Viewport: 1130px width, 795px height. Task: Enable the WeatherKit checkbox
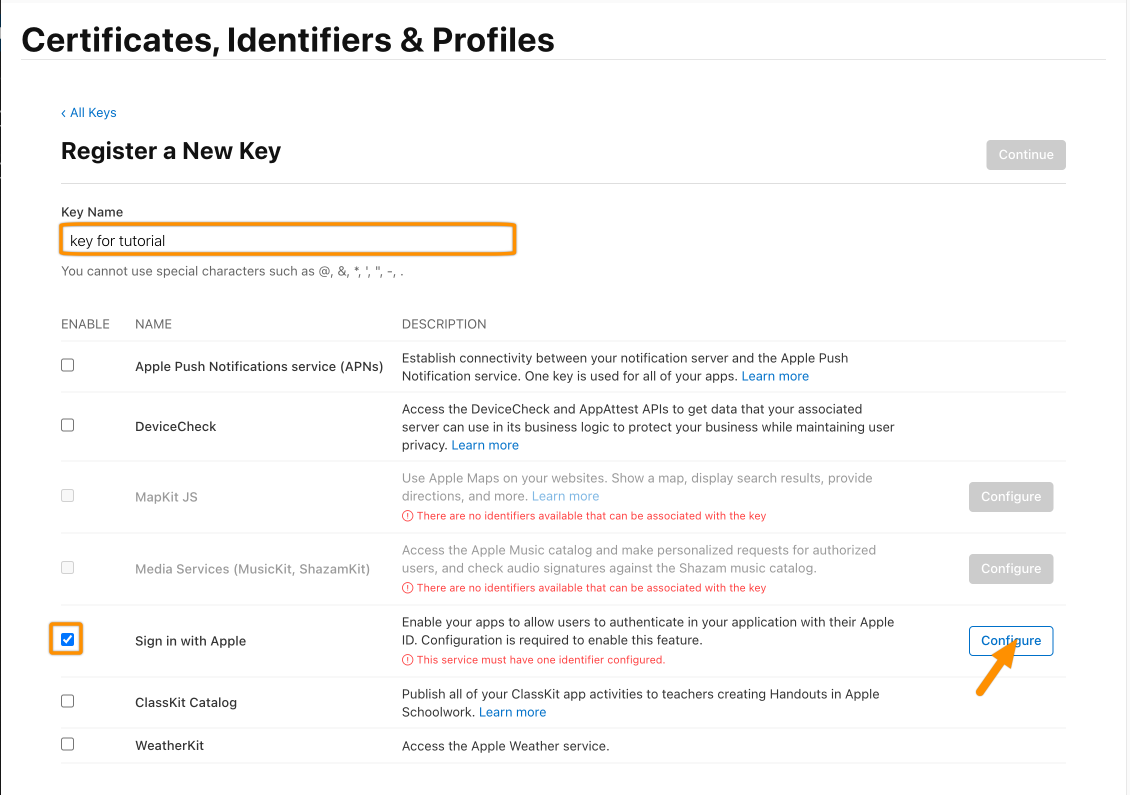tap(68, 745)
